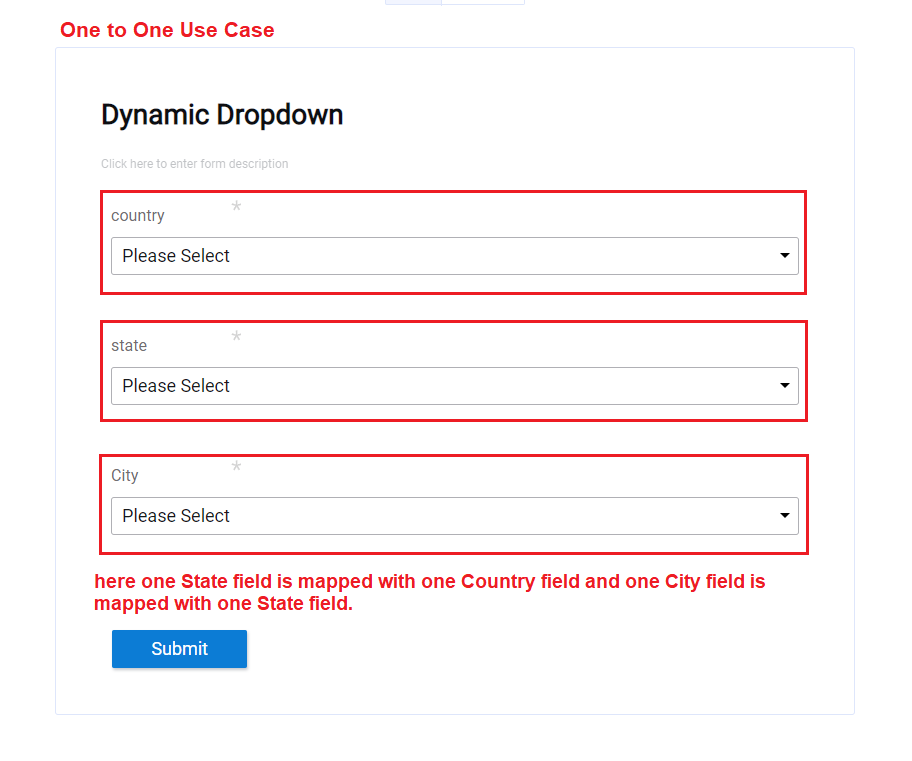Select the shaded tab segment at top edge

[x=413, y=2]
